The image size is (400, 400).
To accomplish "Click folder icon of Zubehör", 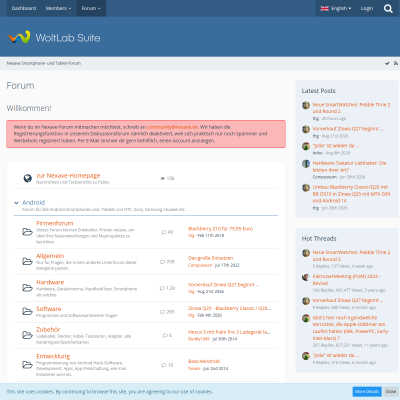I will point(27,335).
